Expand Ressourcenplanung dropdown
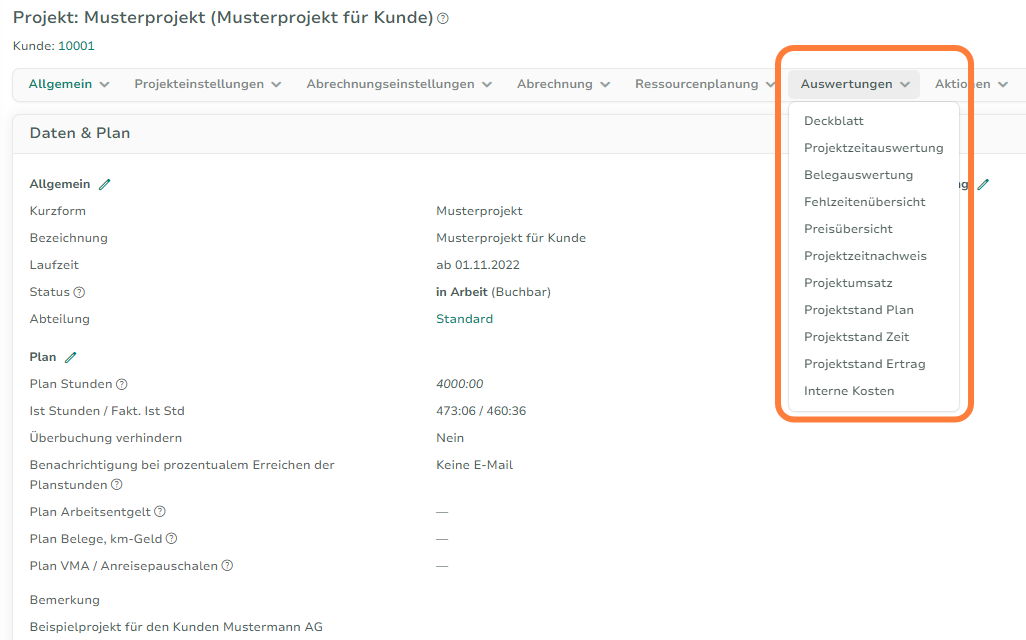Image resolution: width=1026 pixels, height=640 pixels. tap(705, 84)
